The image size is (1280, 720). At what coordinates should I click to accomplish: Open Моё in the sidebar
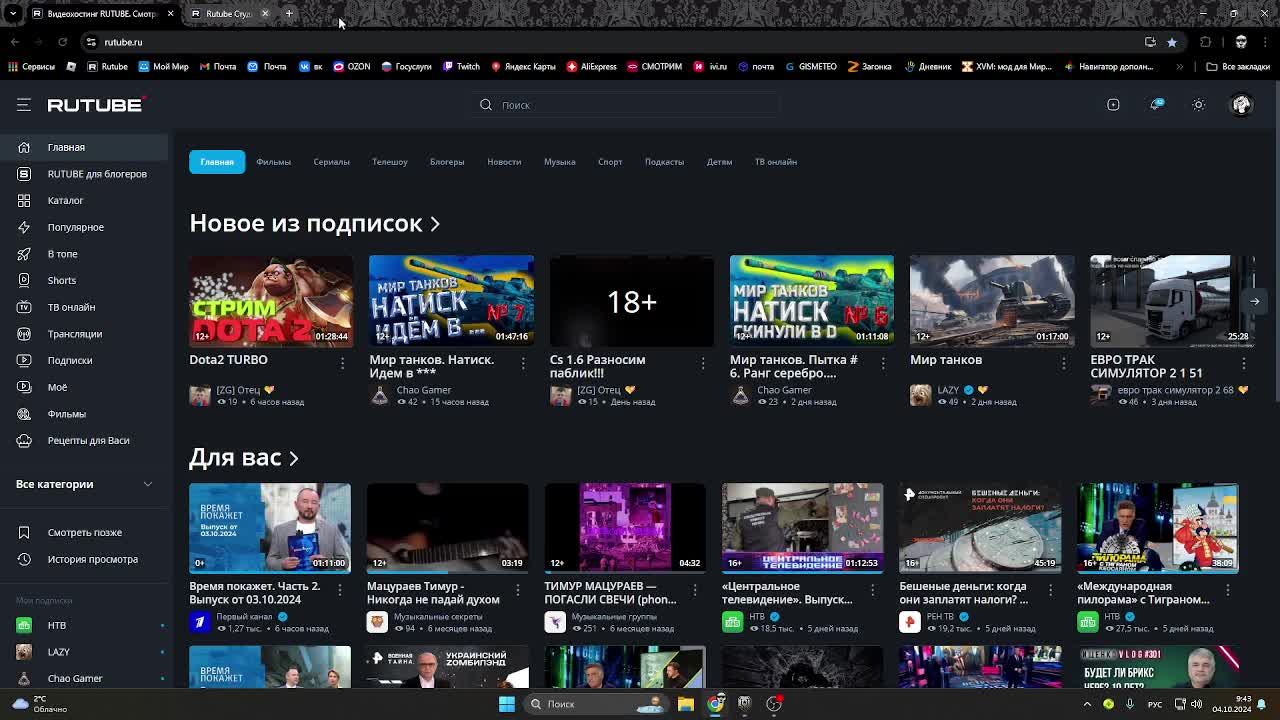pyautogui.click(x=84, y=387)
